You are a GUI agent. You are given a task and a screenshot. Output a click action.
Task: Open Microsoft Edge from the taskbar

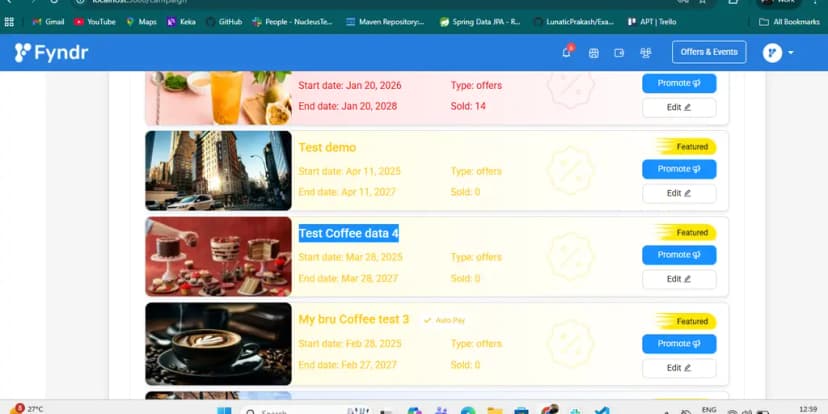pyautogui.click(x=468, y=411)
